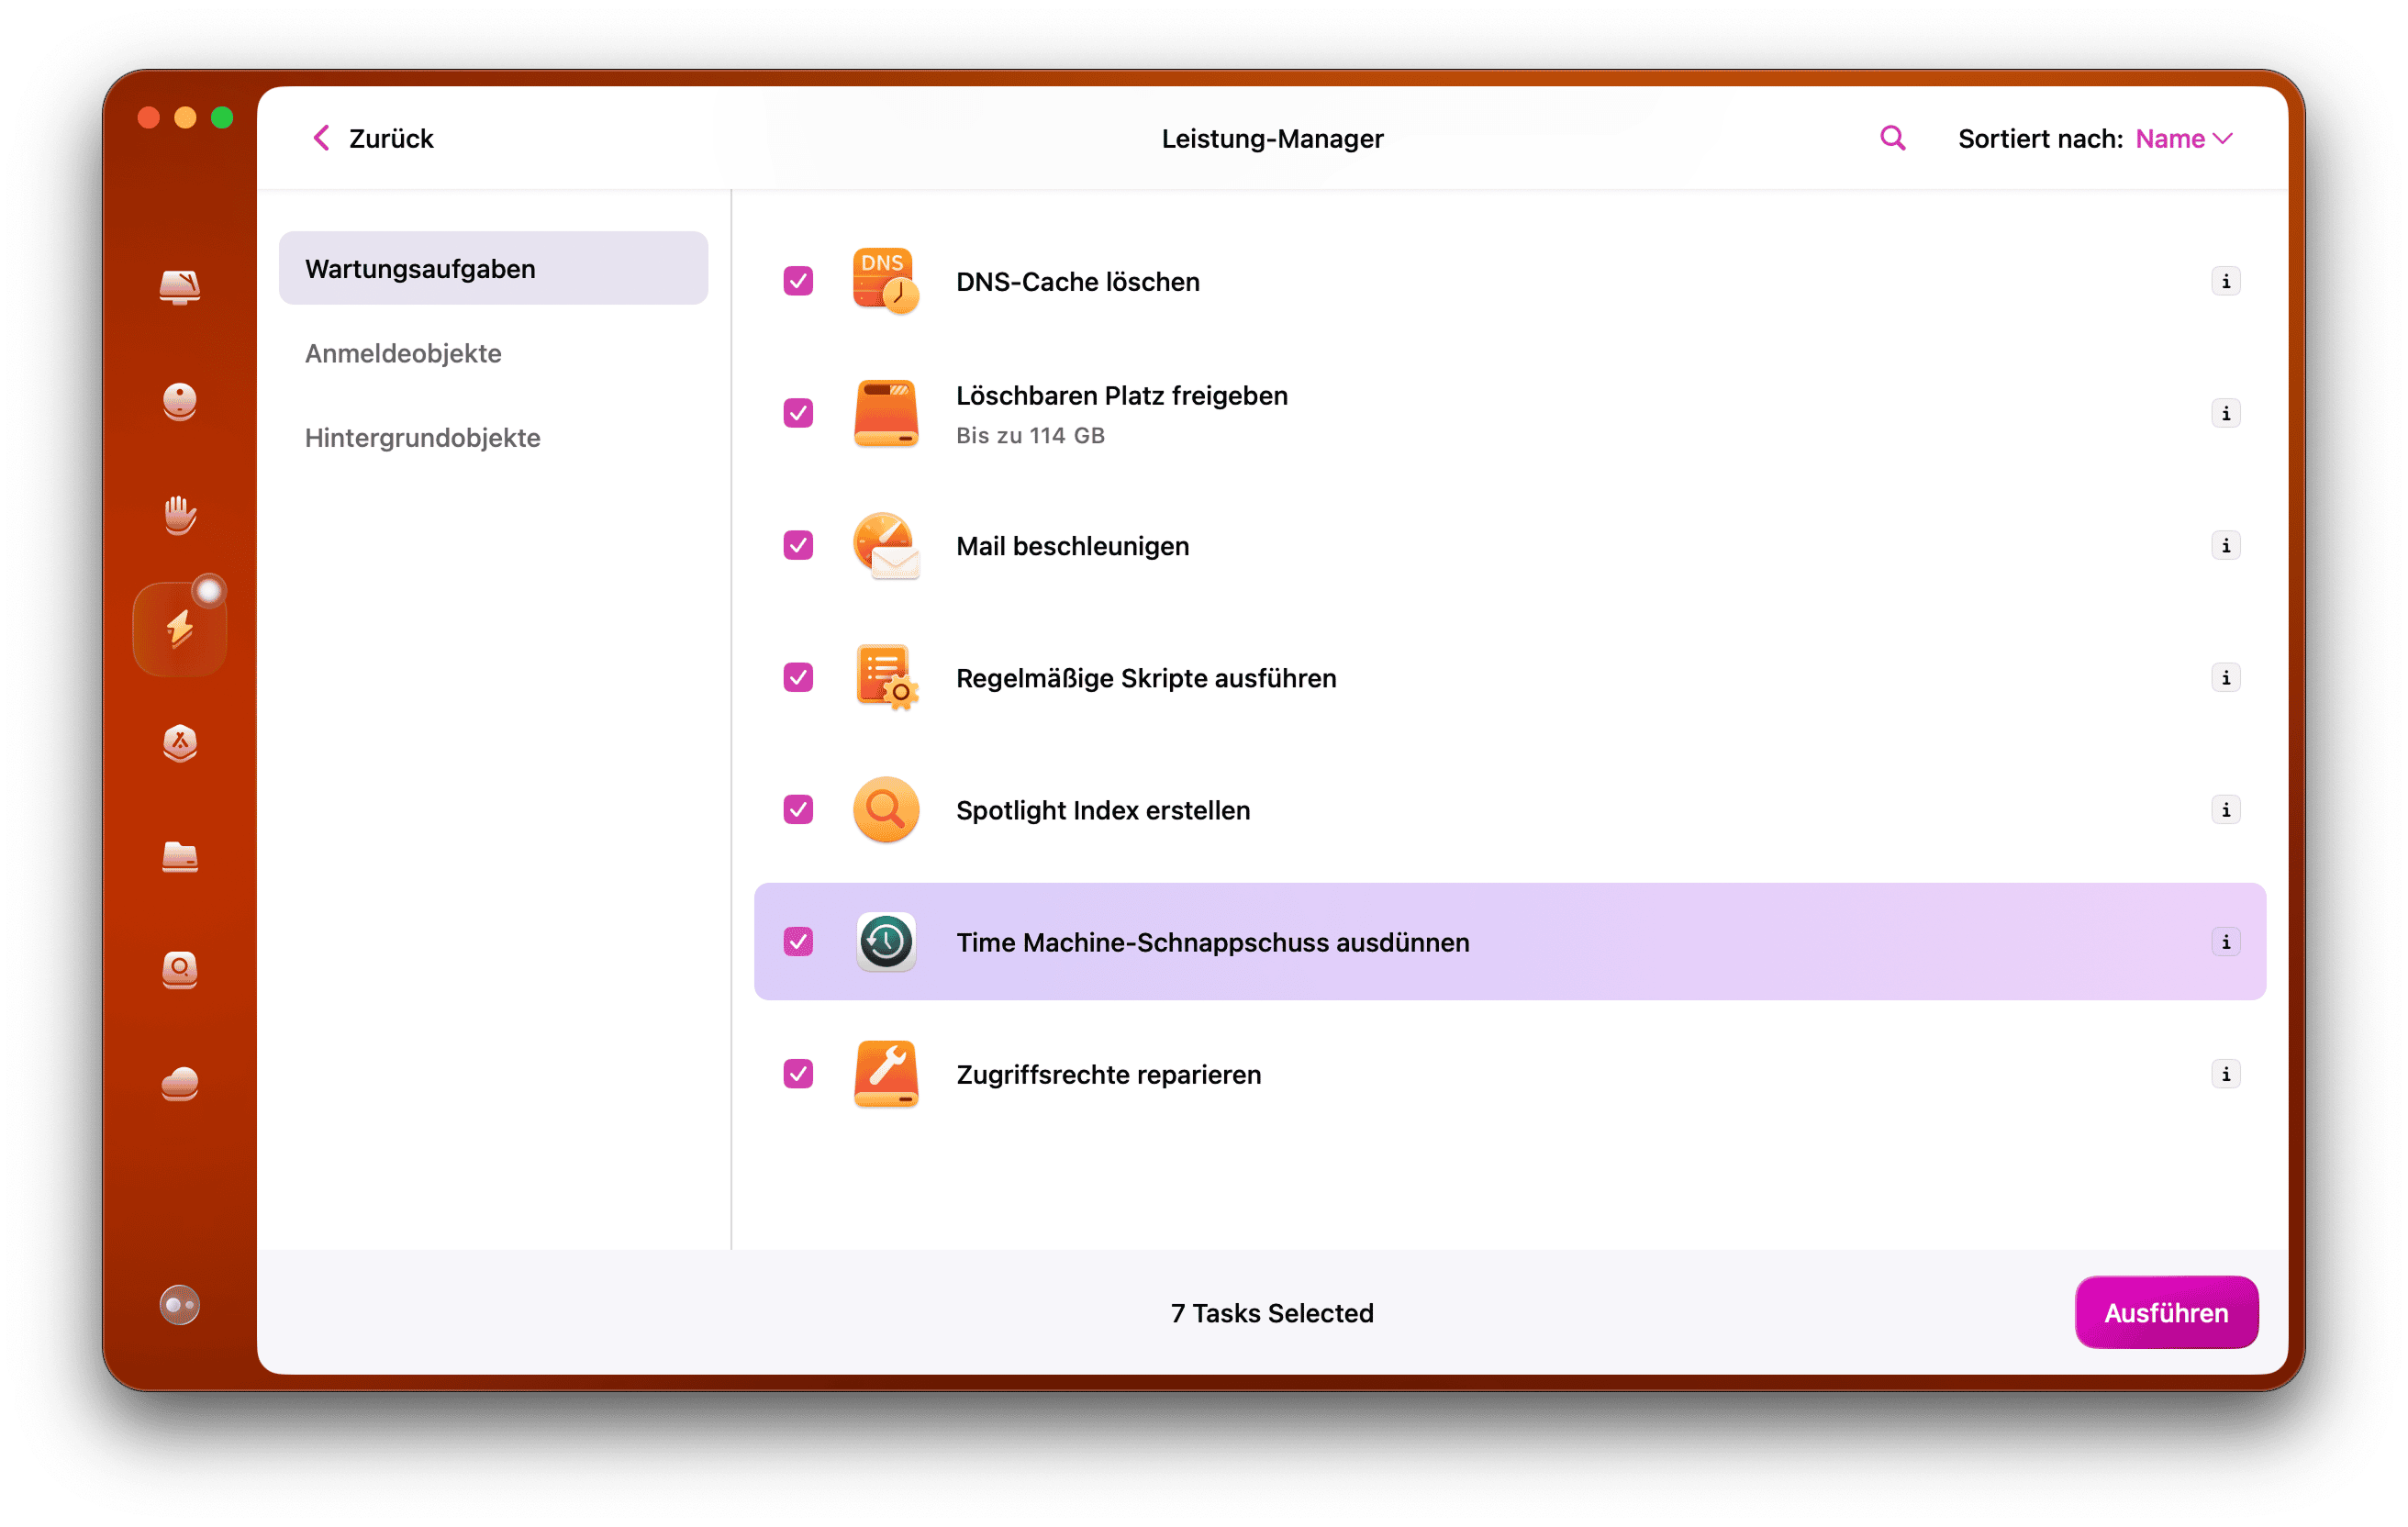Select the storage cloud icon in the sidebar
The image size is (2408, 1527).
click(x=180, y=1085)
